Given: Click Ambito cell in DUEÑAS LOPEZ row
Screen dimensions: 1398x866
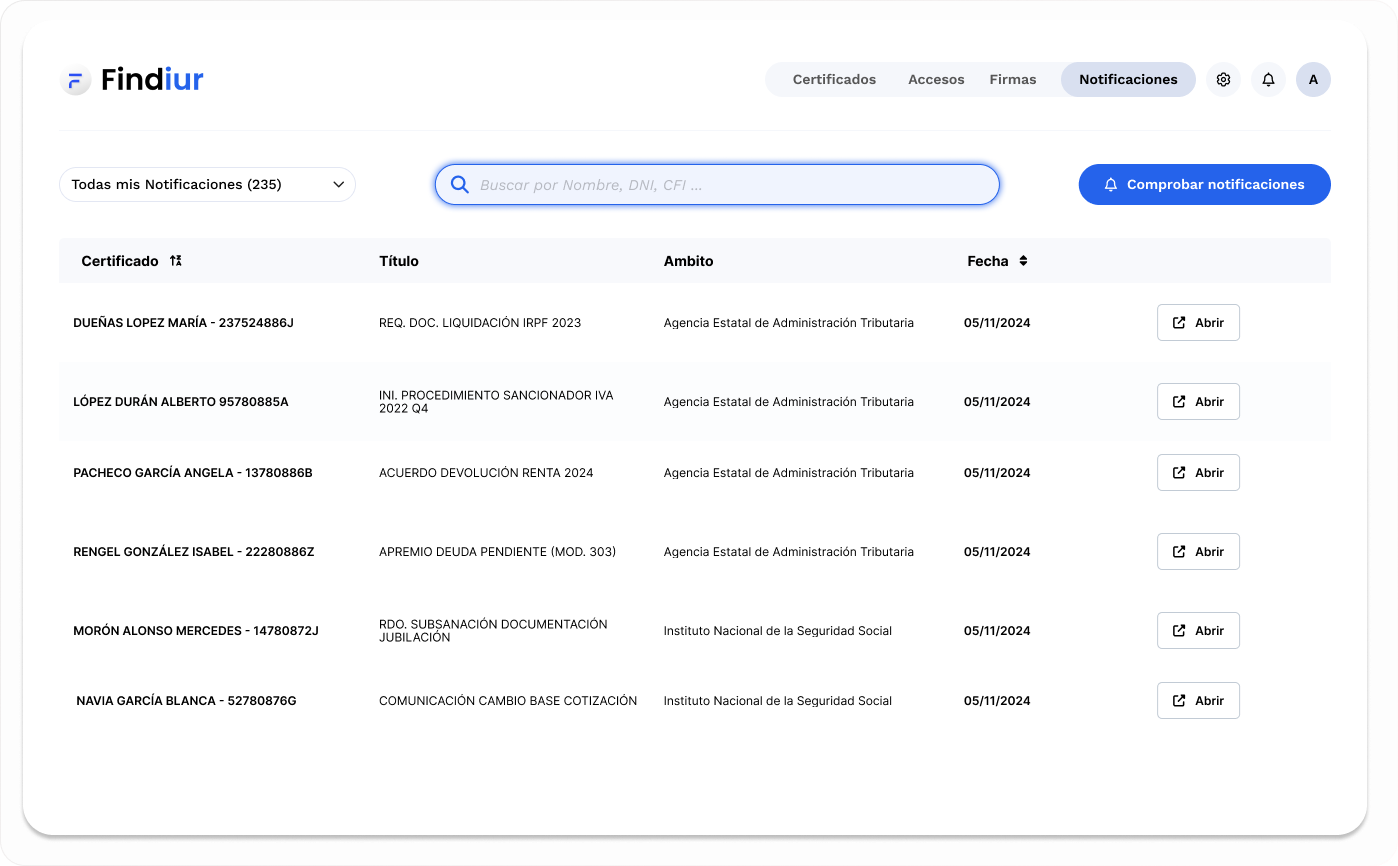Looking at the screenshot, I should pos(789,323).
